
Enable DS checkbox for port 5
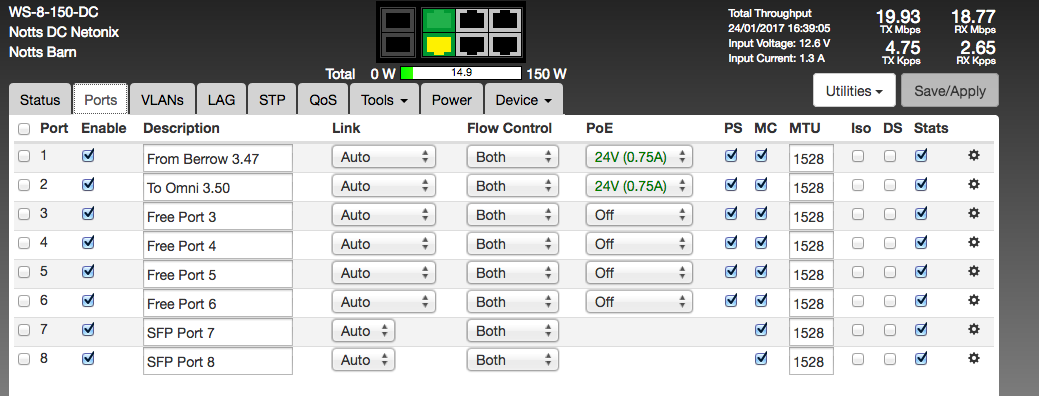pos(889,272)
